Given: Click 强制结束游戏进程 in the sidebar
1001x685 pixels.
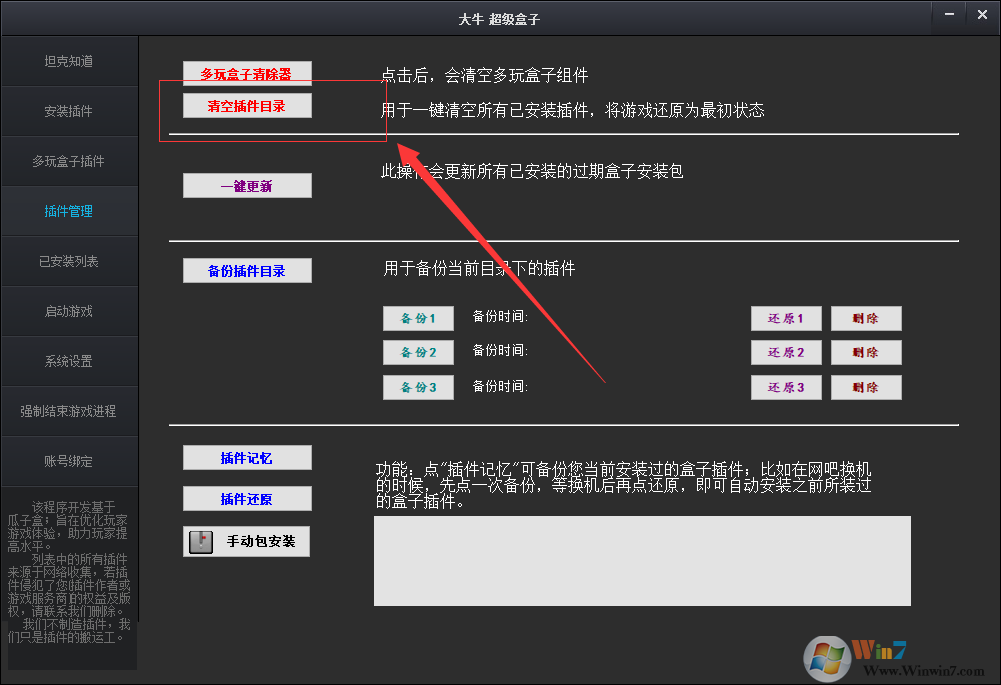Looking at the screenshot, I should pos(69,411).
